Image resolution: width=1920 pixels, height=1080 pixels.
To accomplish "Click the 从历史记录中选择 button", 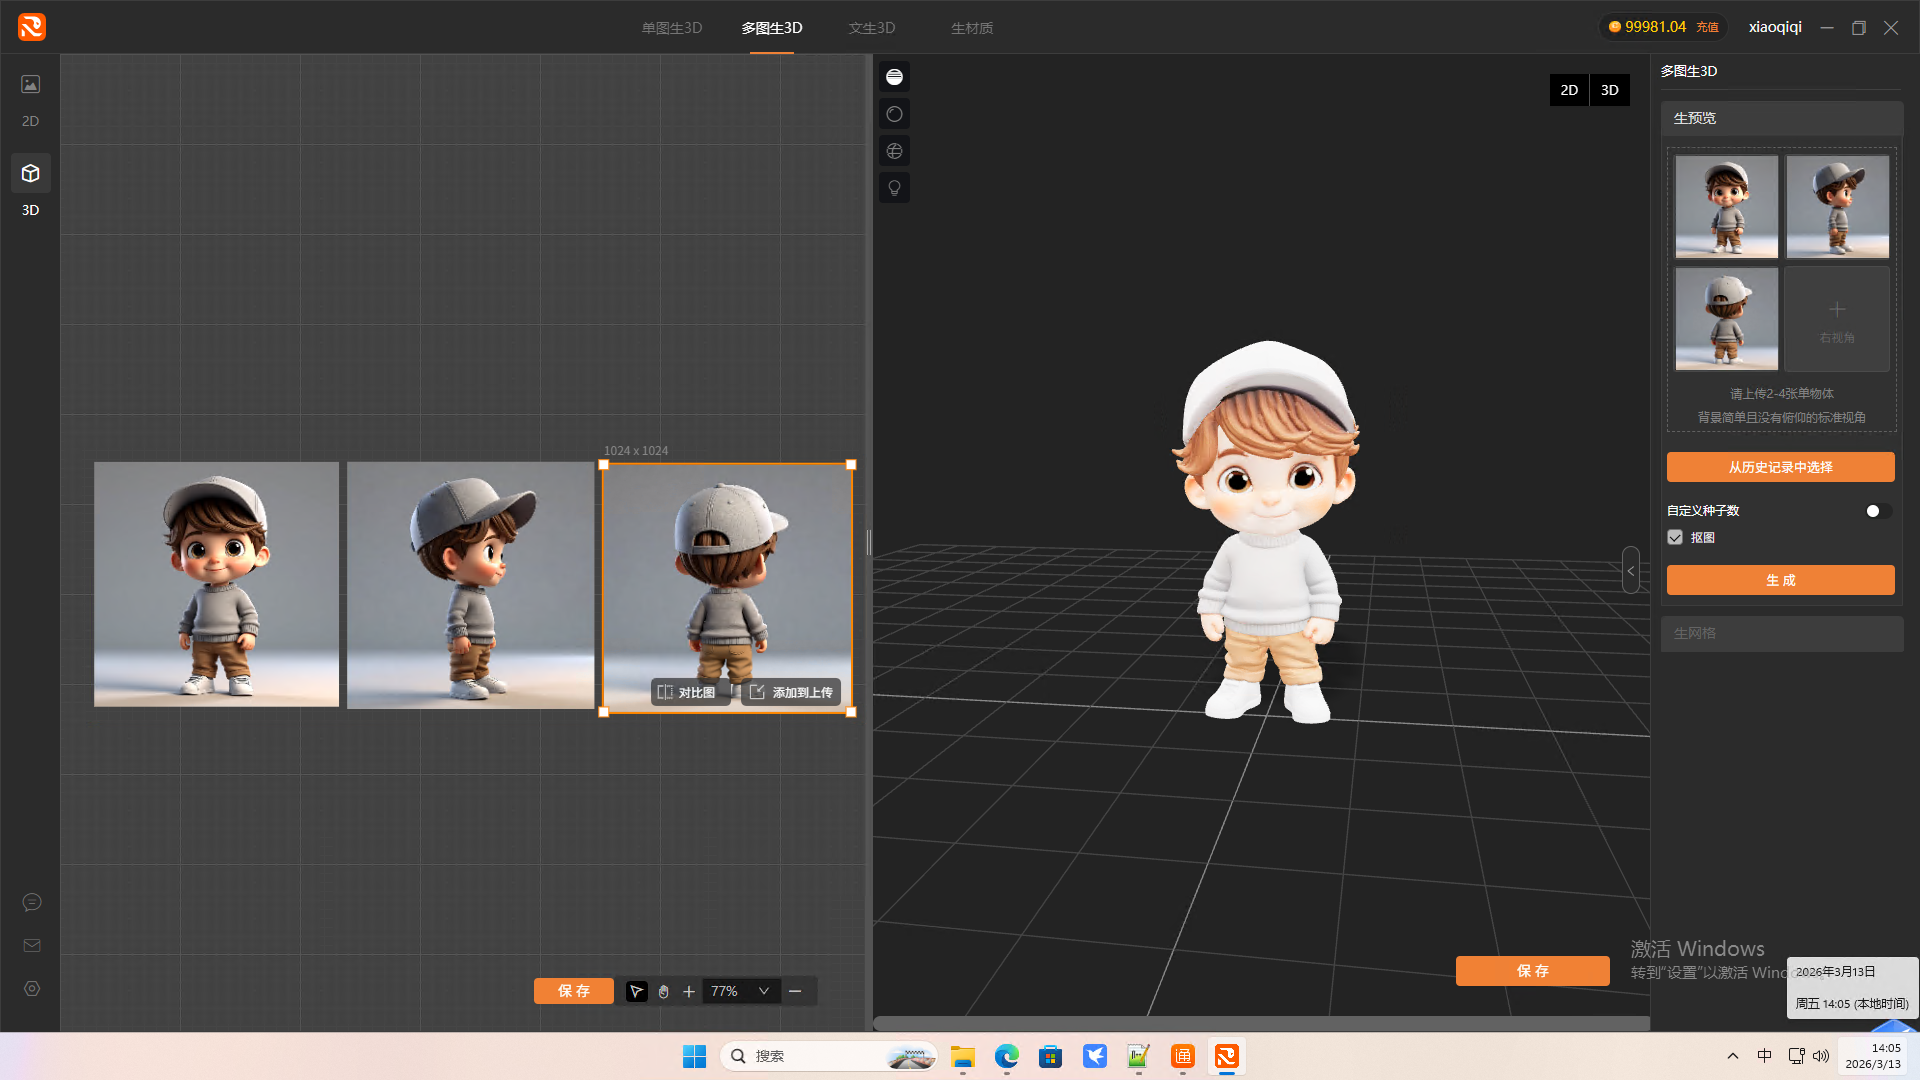I will pos(1780,467).
